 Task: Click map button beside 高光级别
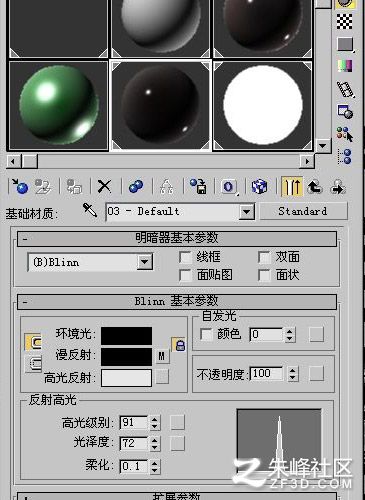point(177,422)
